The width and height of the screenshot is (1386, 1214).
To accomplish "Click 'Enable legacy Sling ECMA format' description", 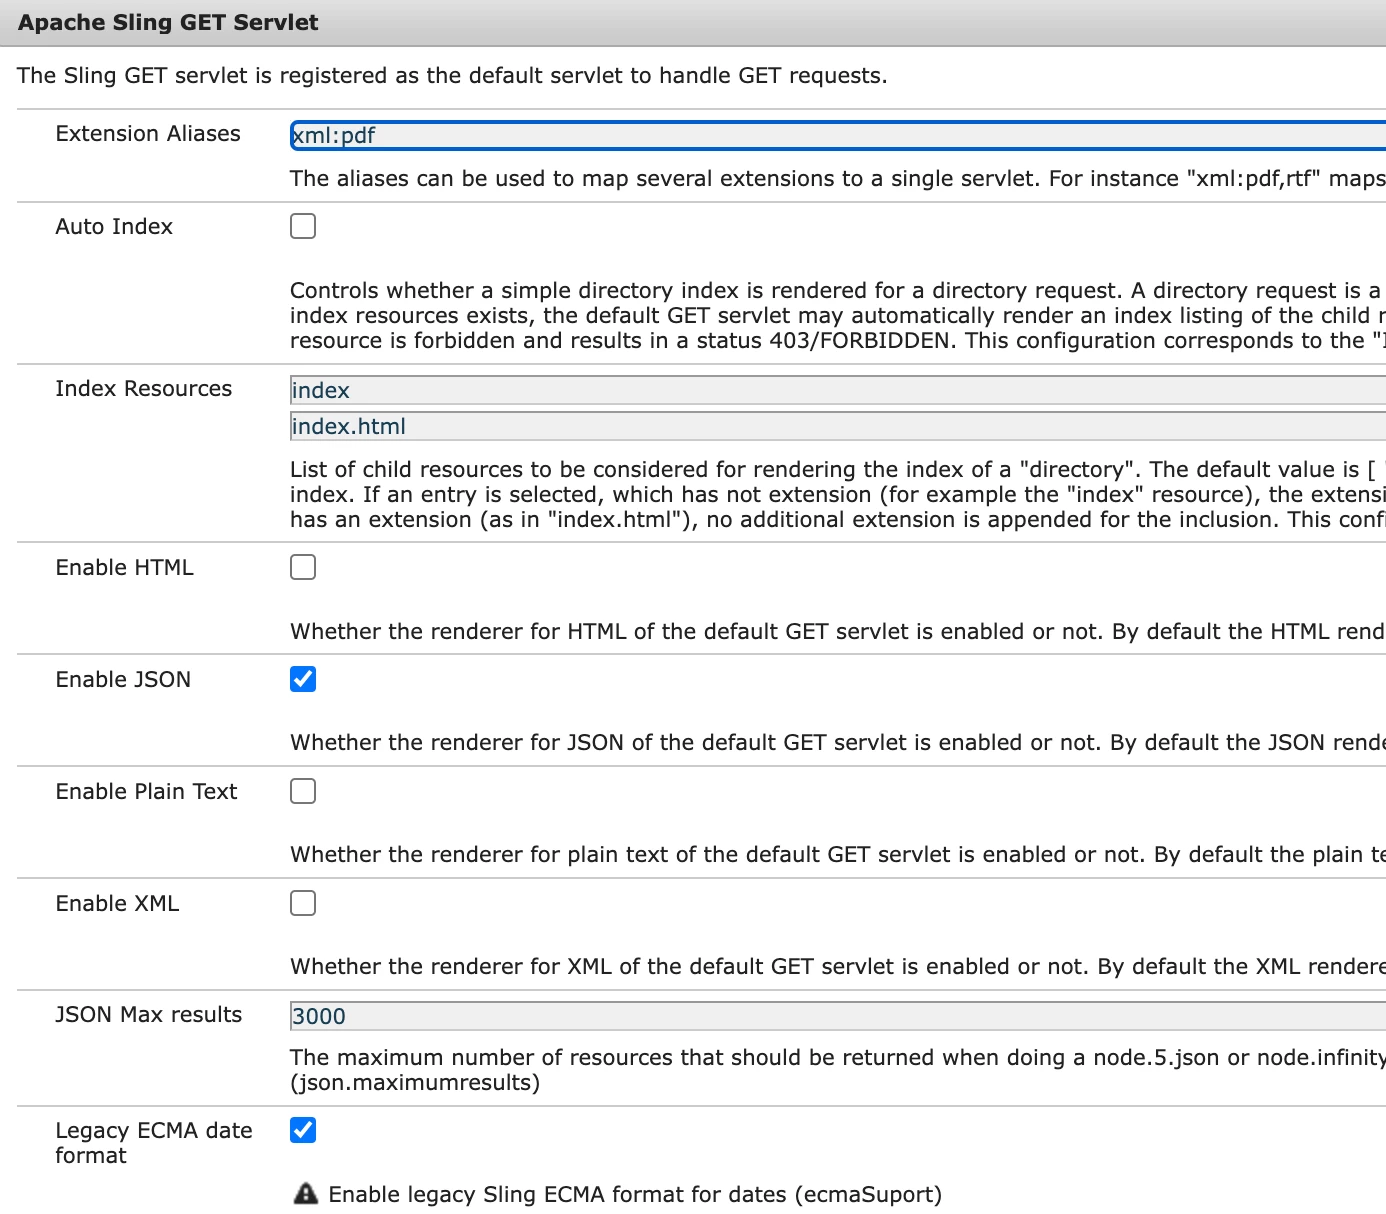I will [x=635, y=1195].
